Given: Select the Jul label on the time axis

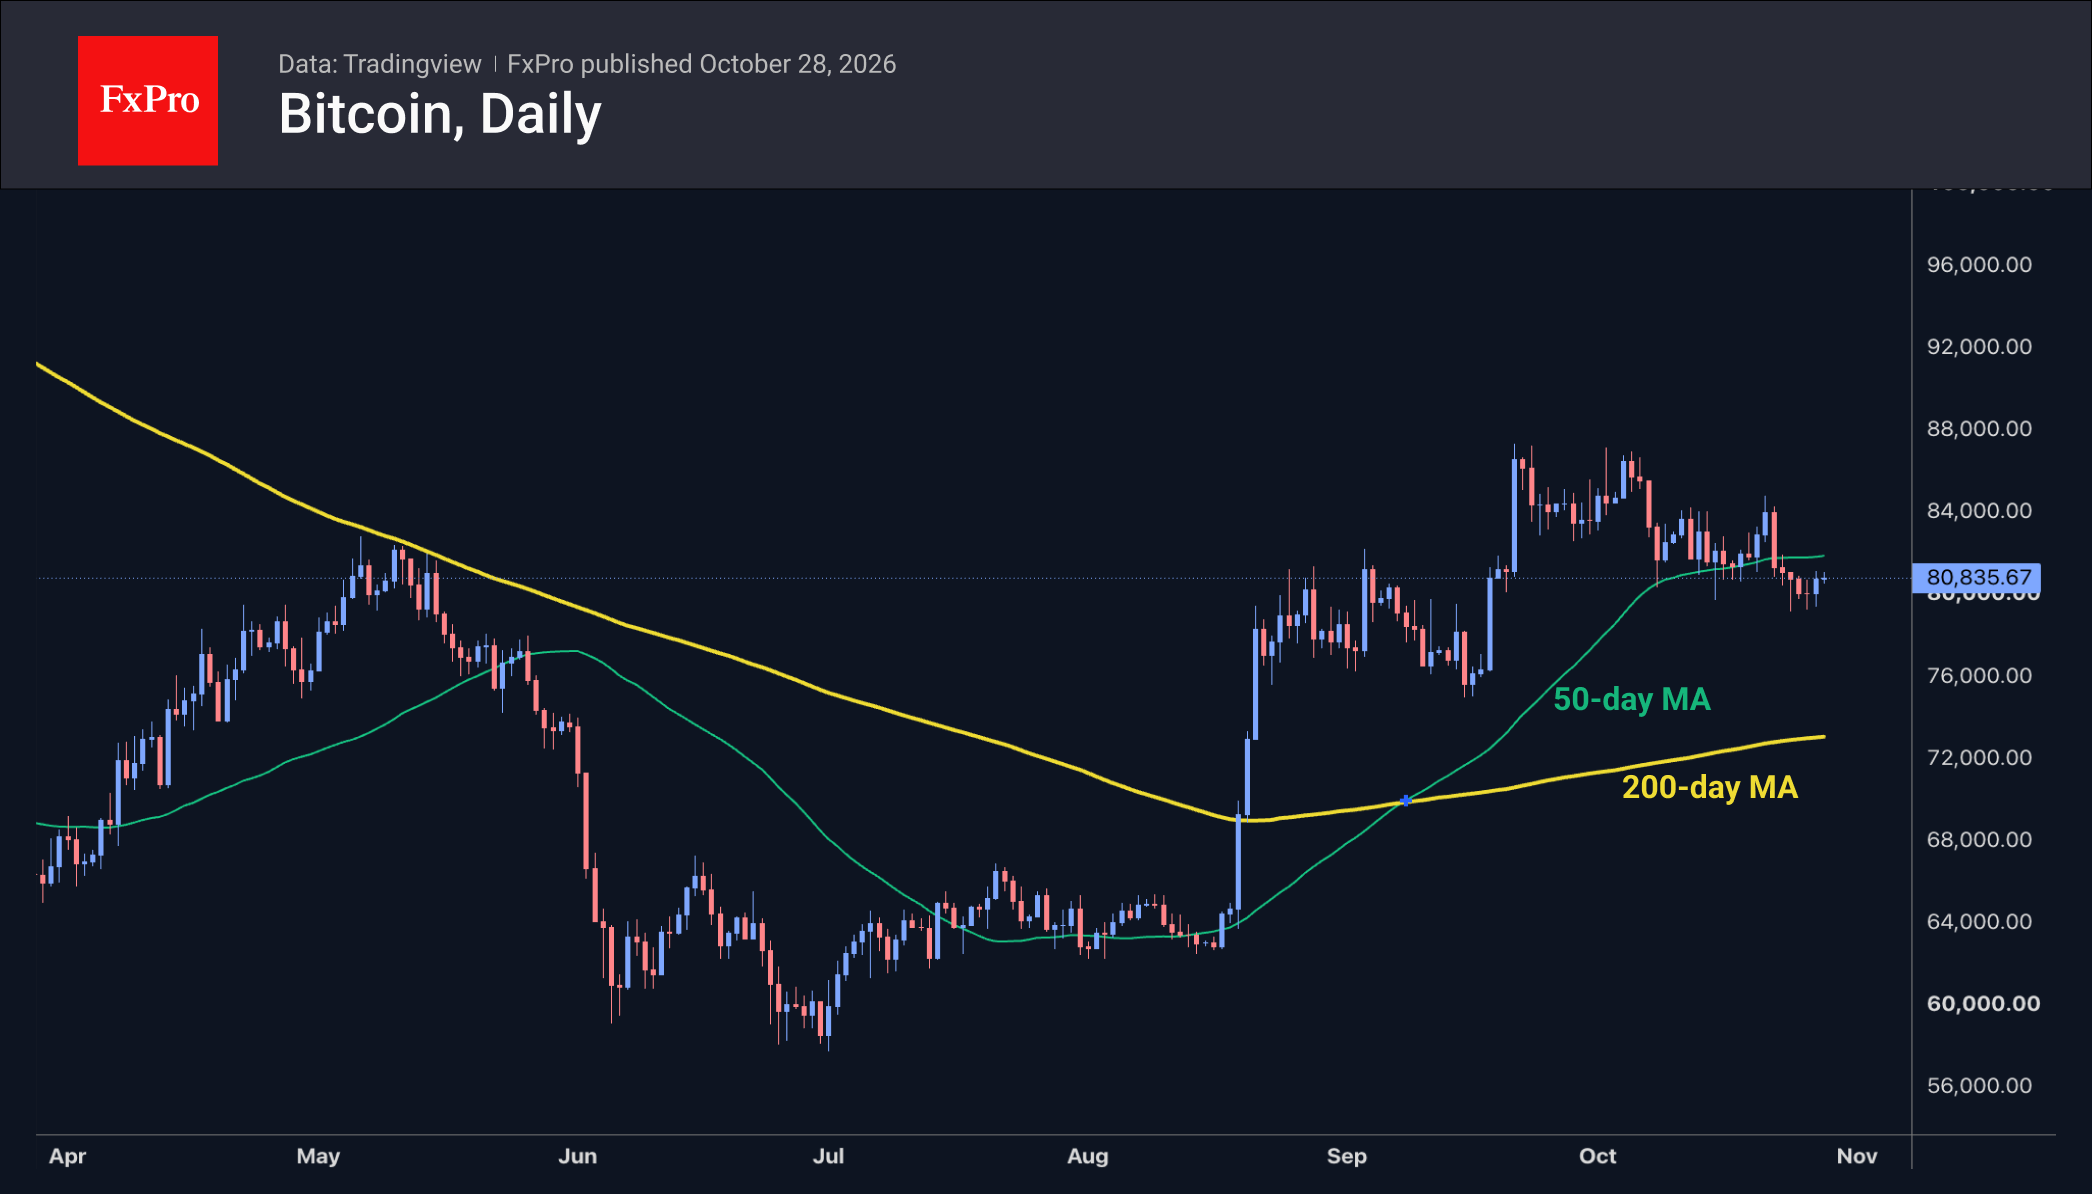Looking at the screenshot, I should point(828,1156).
